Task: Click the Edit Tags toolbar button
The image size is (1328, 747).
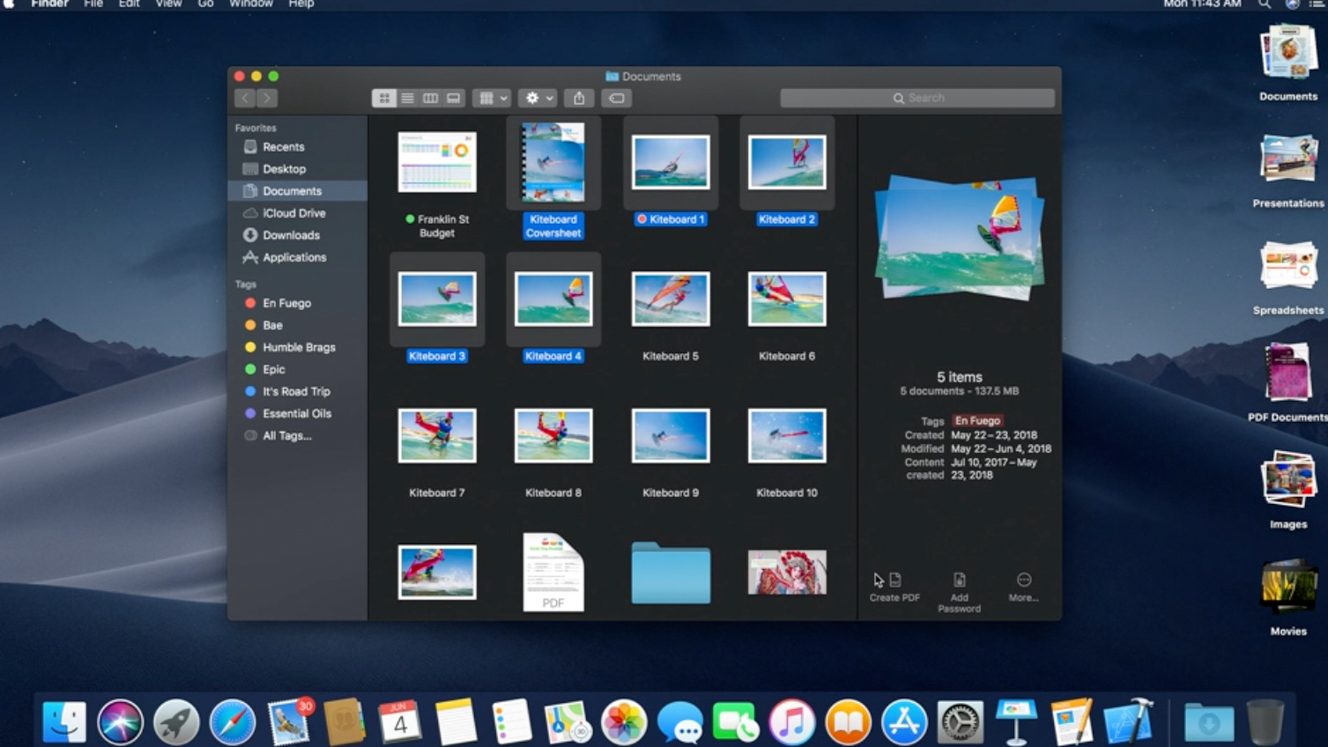Action: (617, 98)
